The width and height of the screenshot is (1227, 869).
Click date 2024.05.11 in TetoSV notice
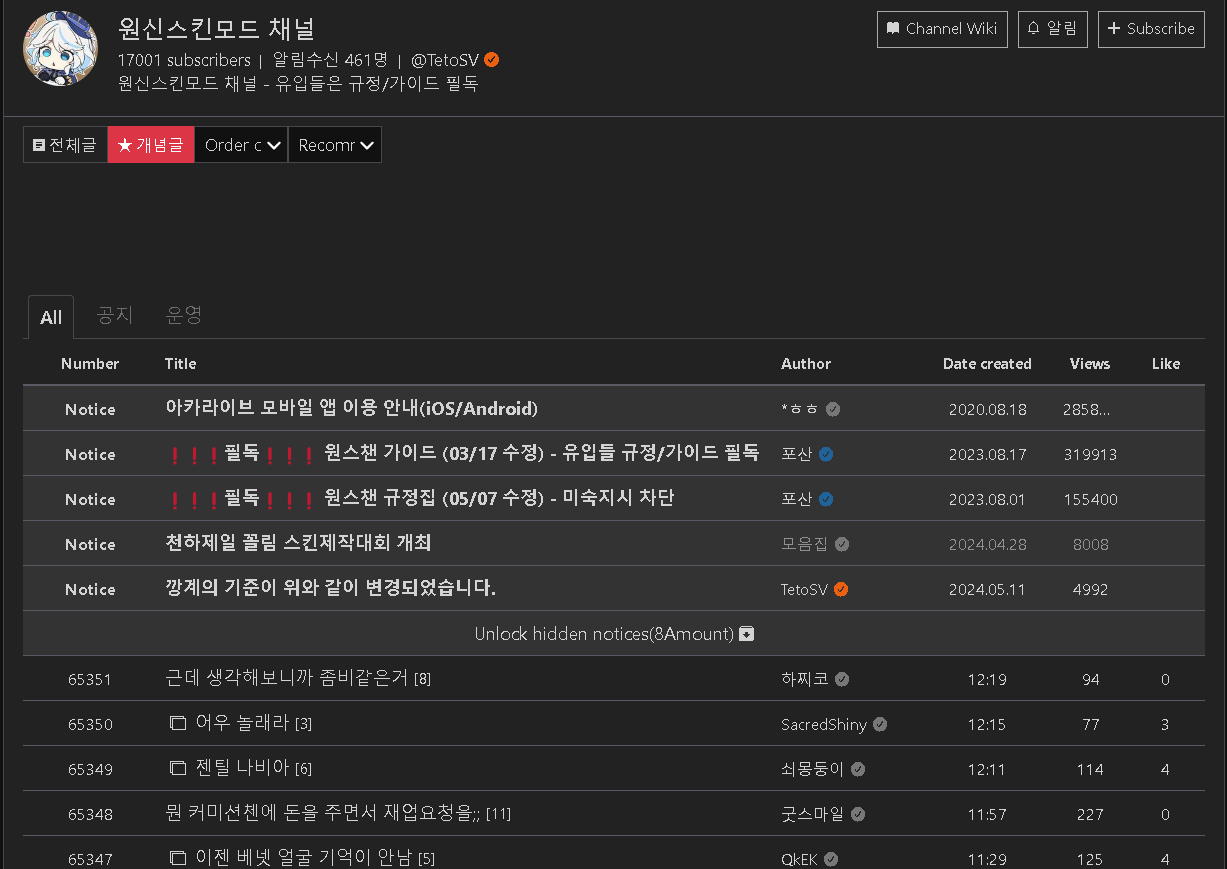pos(987,589)
